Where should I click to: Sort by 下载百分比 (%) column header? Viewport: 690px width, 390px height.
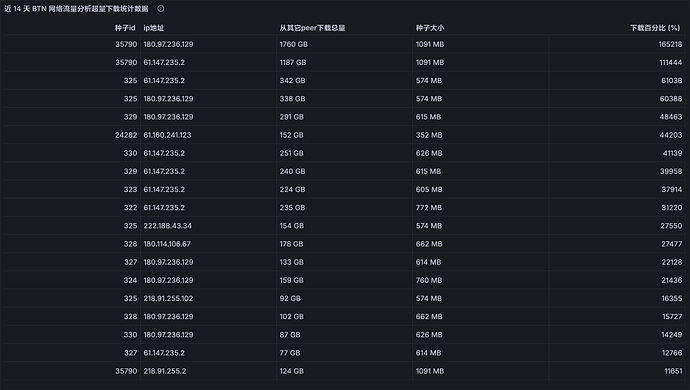pyautogui.click(x=655, y=28)
